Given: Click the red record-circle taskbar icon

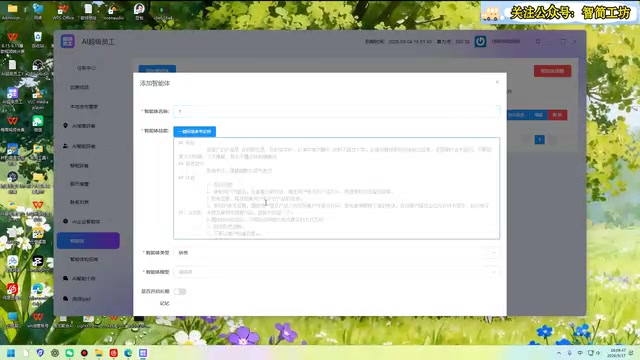Looking at the screenshot, I should tap(84, 353).
